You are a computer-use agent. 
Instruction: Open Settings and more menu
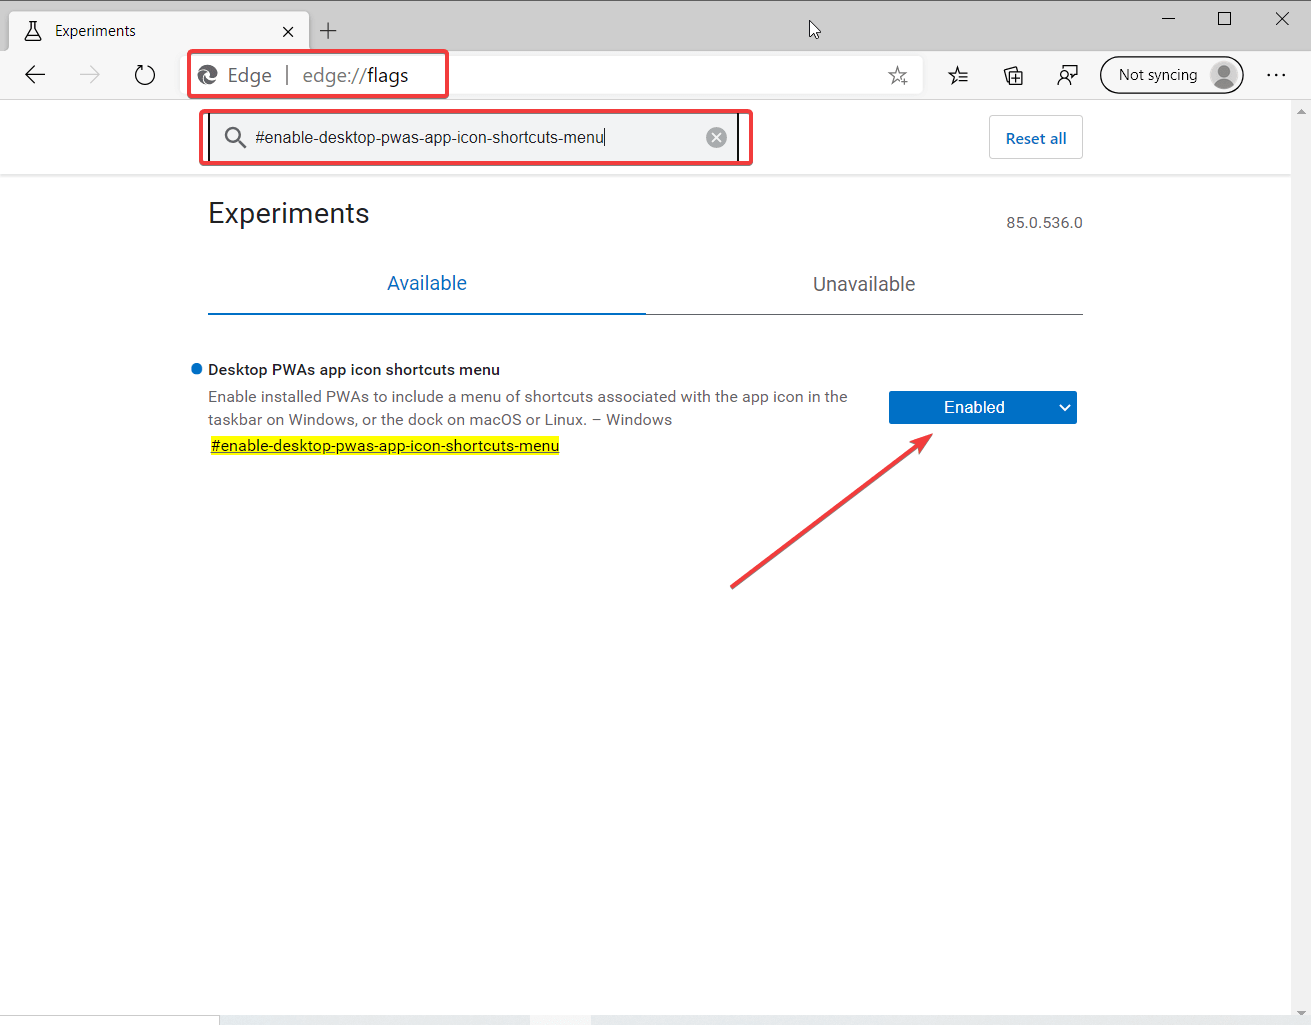coord(1276,75)
